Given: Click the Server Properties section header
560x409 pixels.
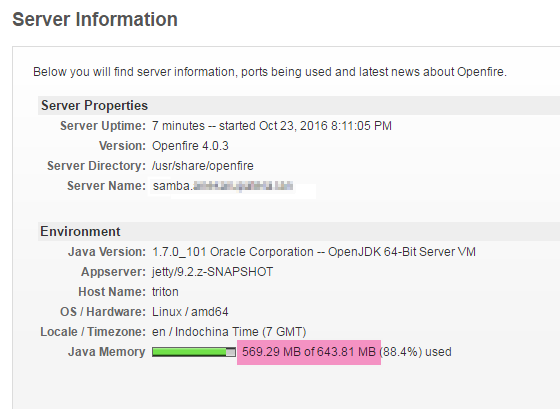Looking at the screenshot, I should [x=94, y=106].
